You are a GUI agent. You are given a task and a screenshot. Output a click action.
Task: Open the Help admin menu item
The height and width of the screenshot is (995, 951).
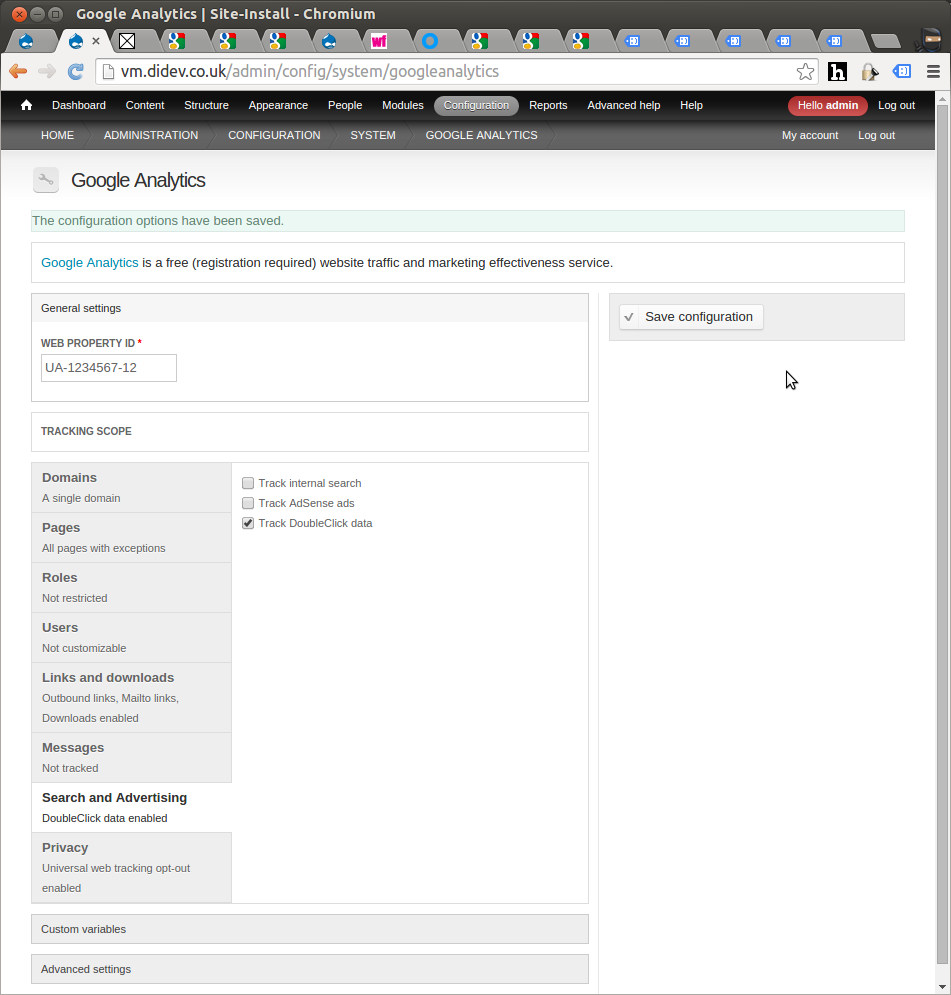point(692,105)
